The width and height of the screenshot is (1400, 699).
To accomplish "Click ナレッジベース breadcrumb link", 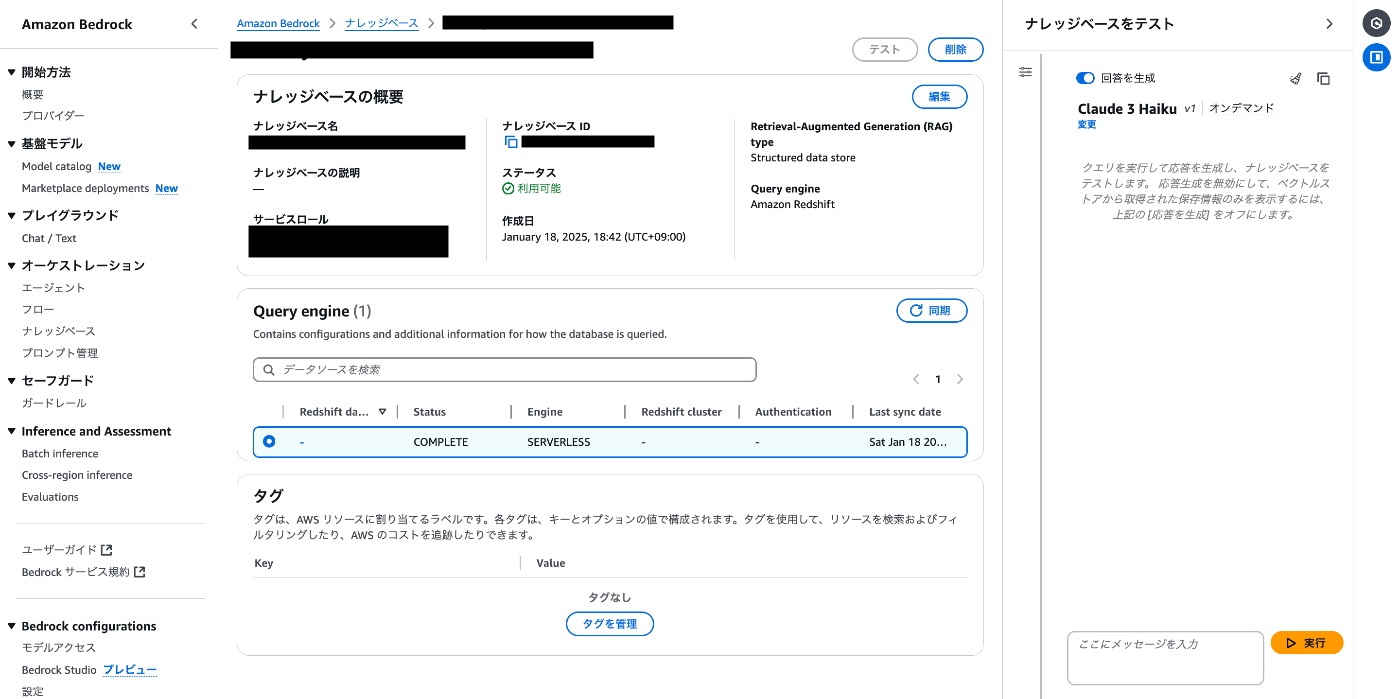I will (382, 23).
